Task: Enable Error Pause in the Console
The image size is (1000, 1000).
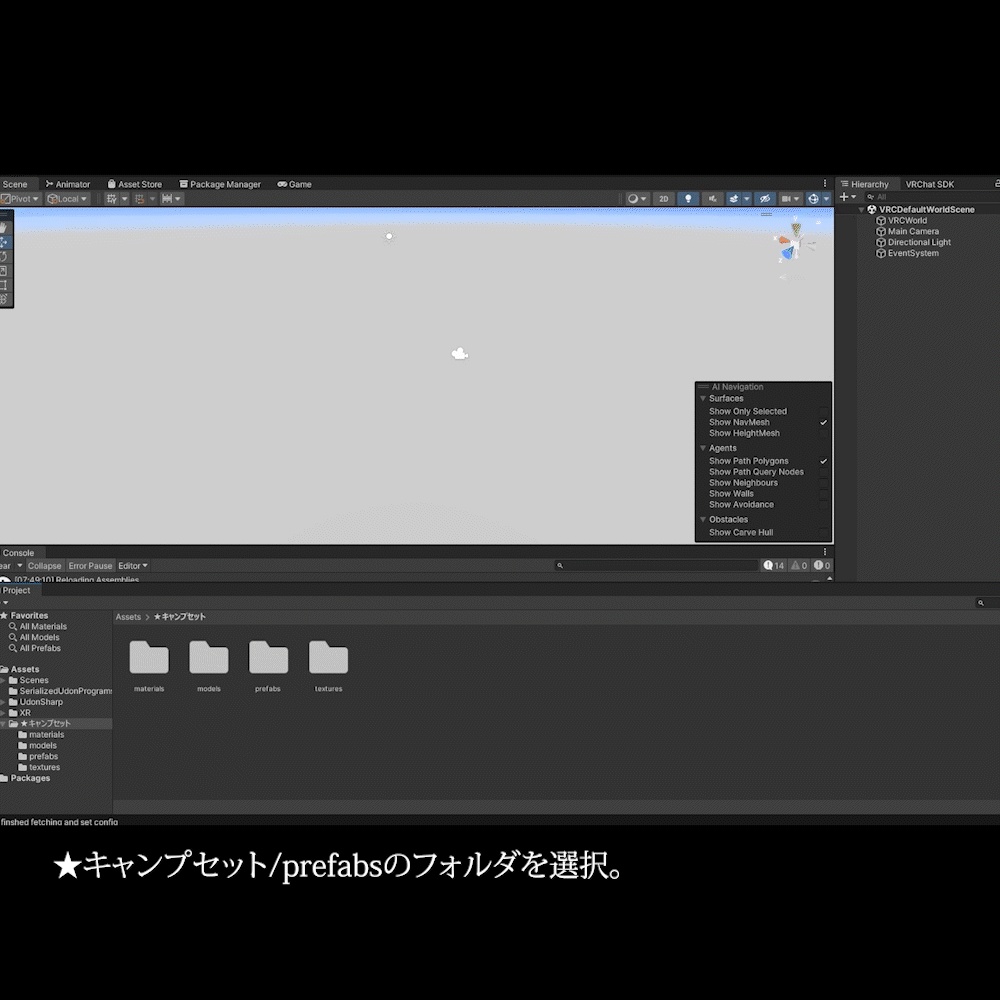Action: (90, 565)
